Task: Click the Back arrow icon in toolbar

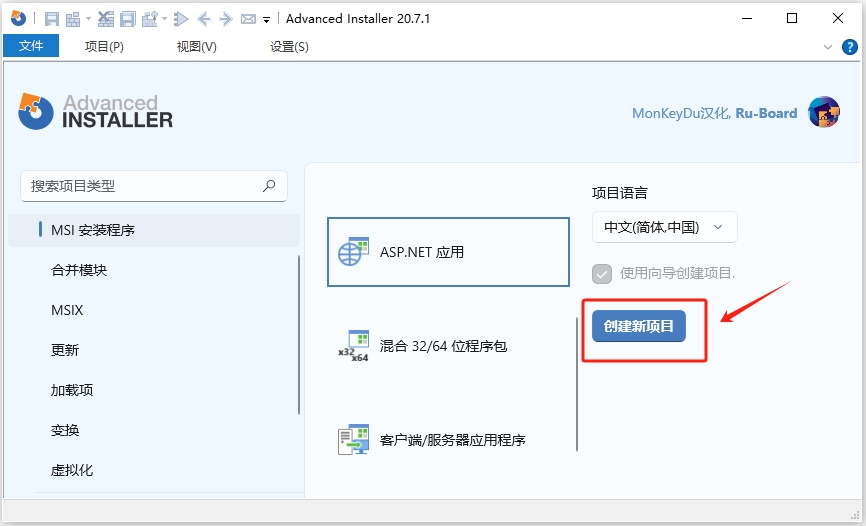Action: click(x=204, y=19)
